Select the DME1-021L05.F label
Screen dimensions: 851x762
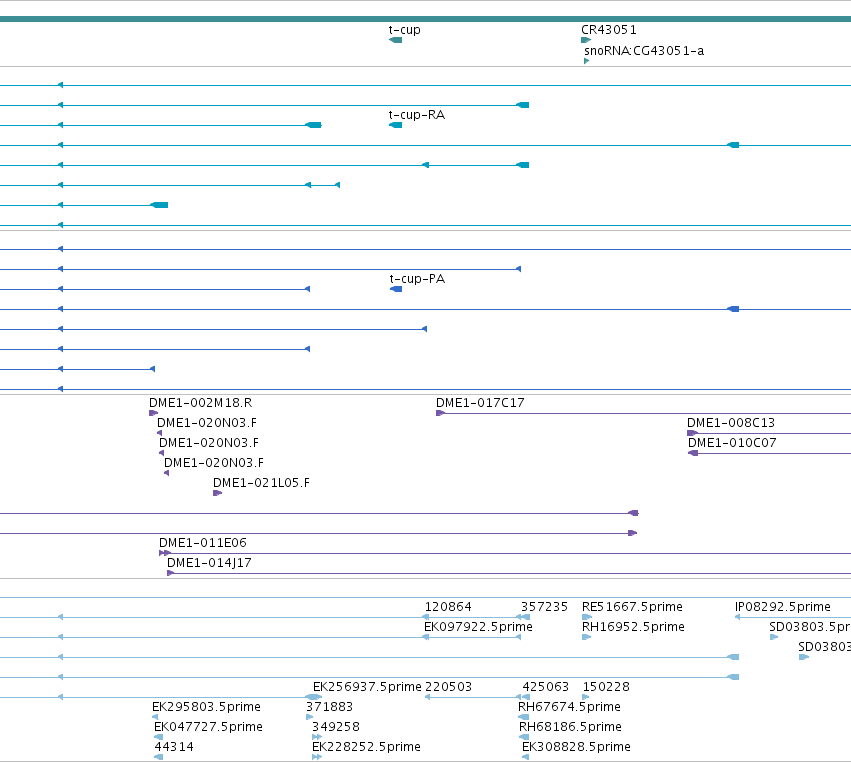261,483
